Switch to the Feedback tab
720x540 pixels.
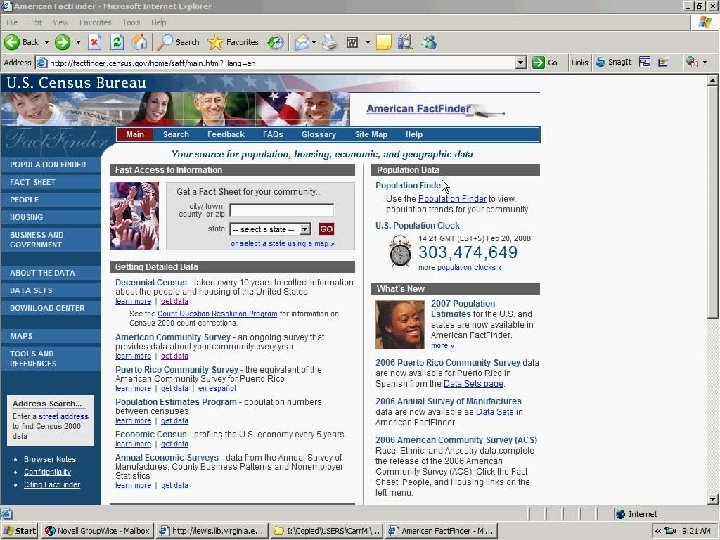[x=225, y=135]
